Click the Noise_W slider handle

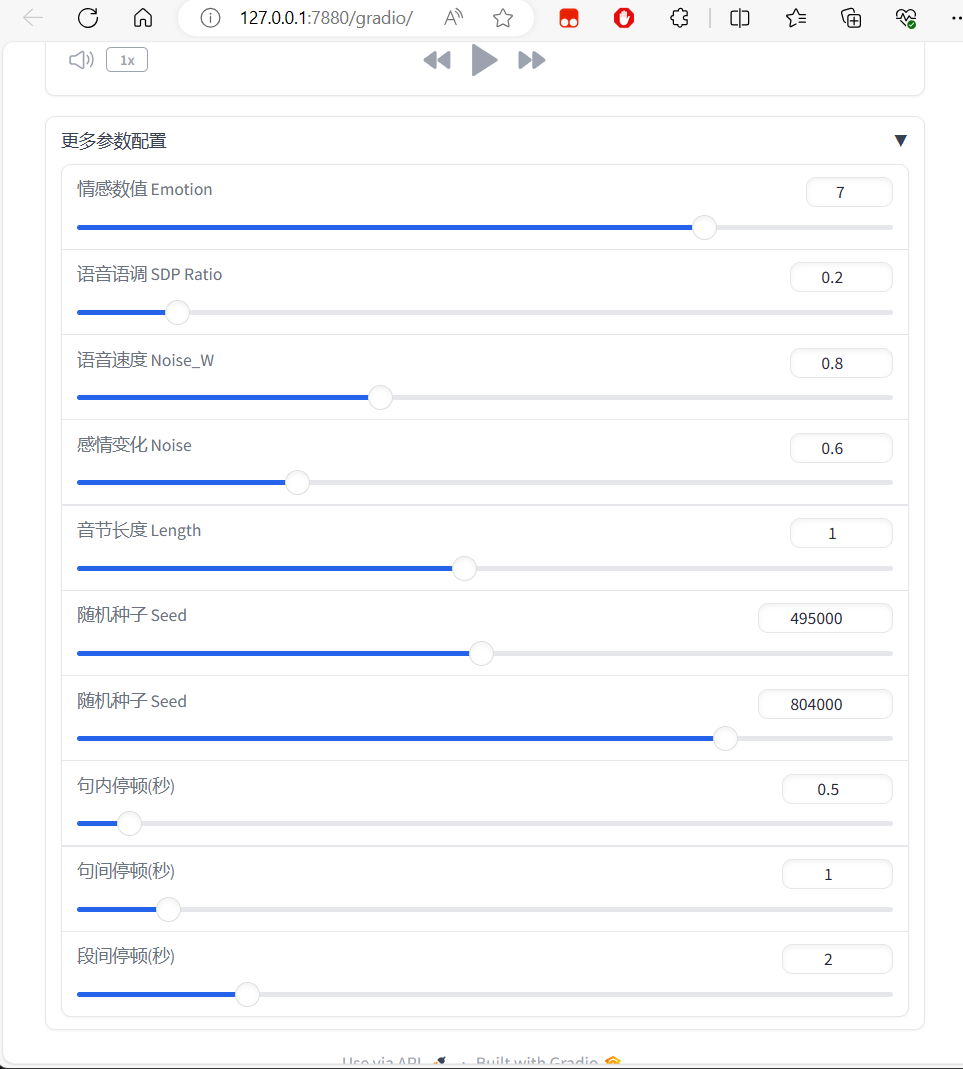[380, 397]
